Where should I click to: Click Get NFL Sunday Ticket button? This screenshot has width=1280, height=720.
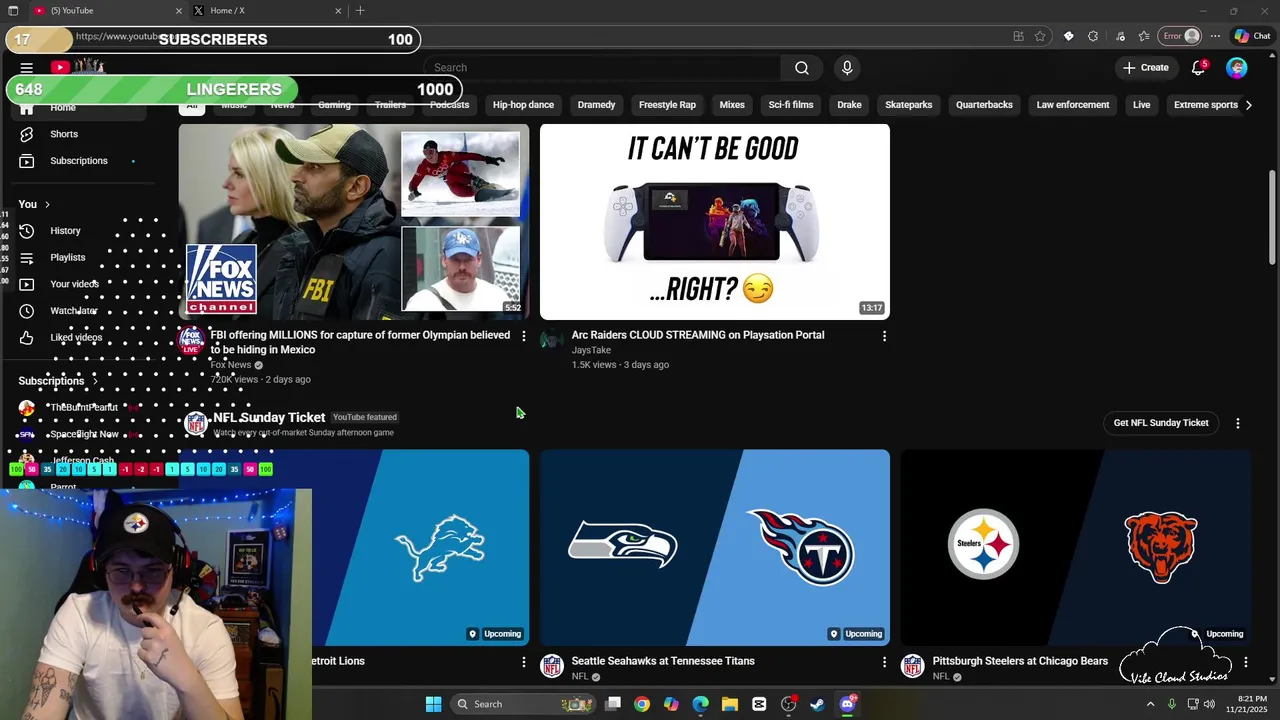(1161, 423)
